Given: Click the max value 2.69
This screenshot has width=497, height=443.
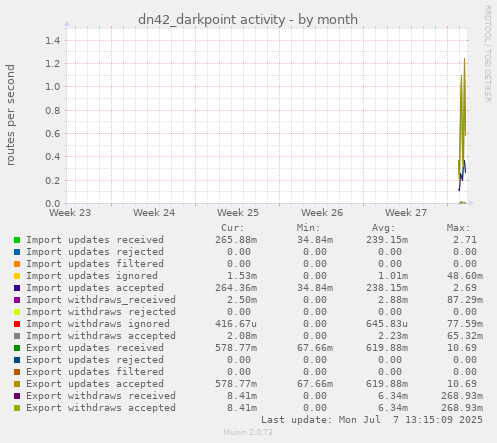Looking at the screenshot, I should point(465,288).
